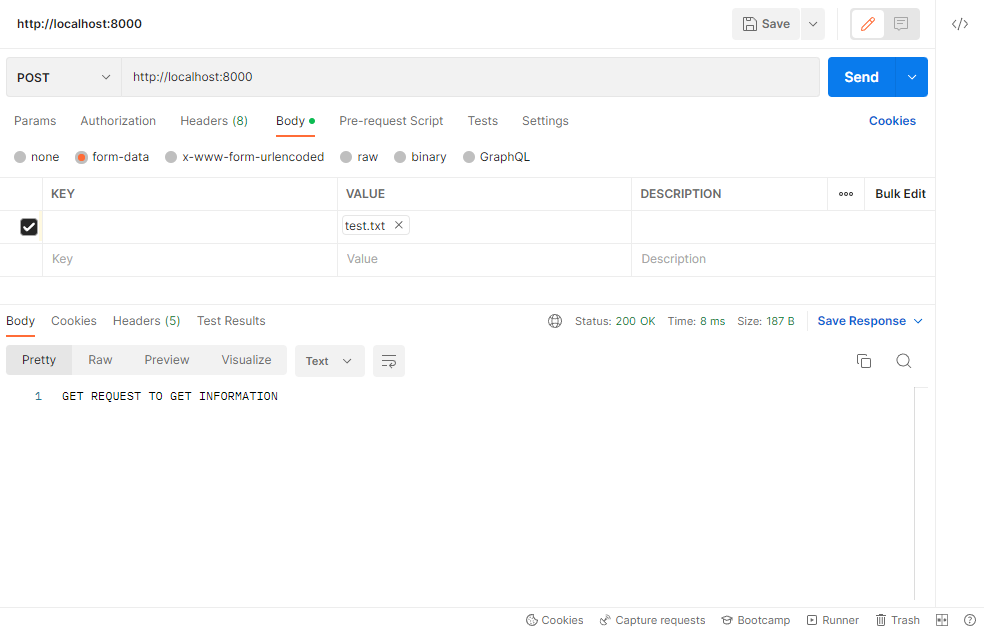Click the request URL input field
The width and height of the screenshot is (984, 632).
[470, 77]
